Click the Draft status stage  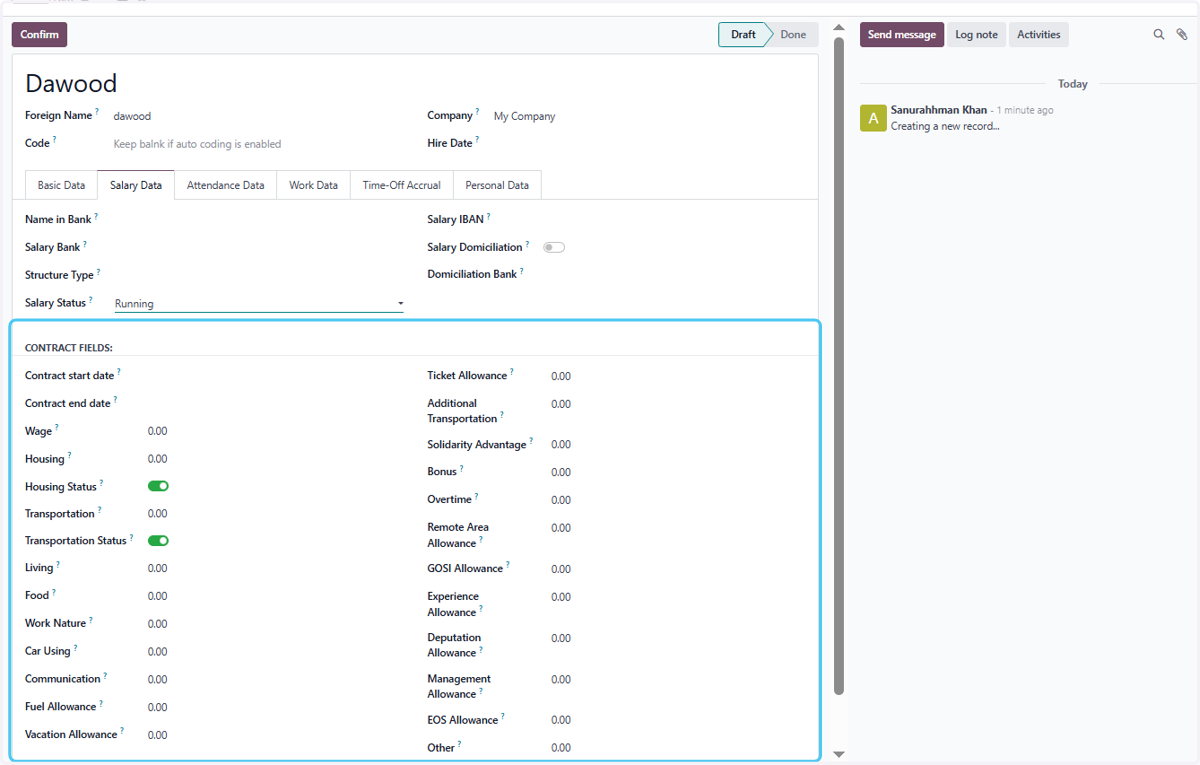(x=743, y=34)
